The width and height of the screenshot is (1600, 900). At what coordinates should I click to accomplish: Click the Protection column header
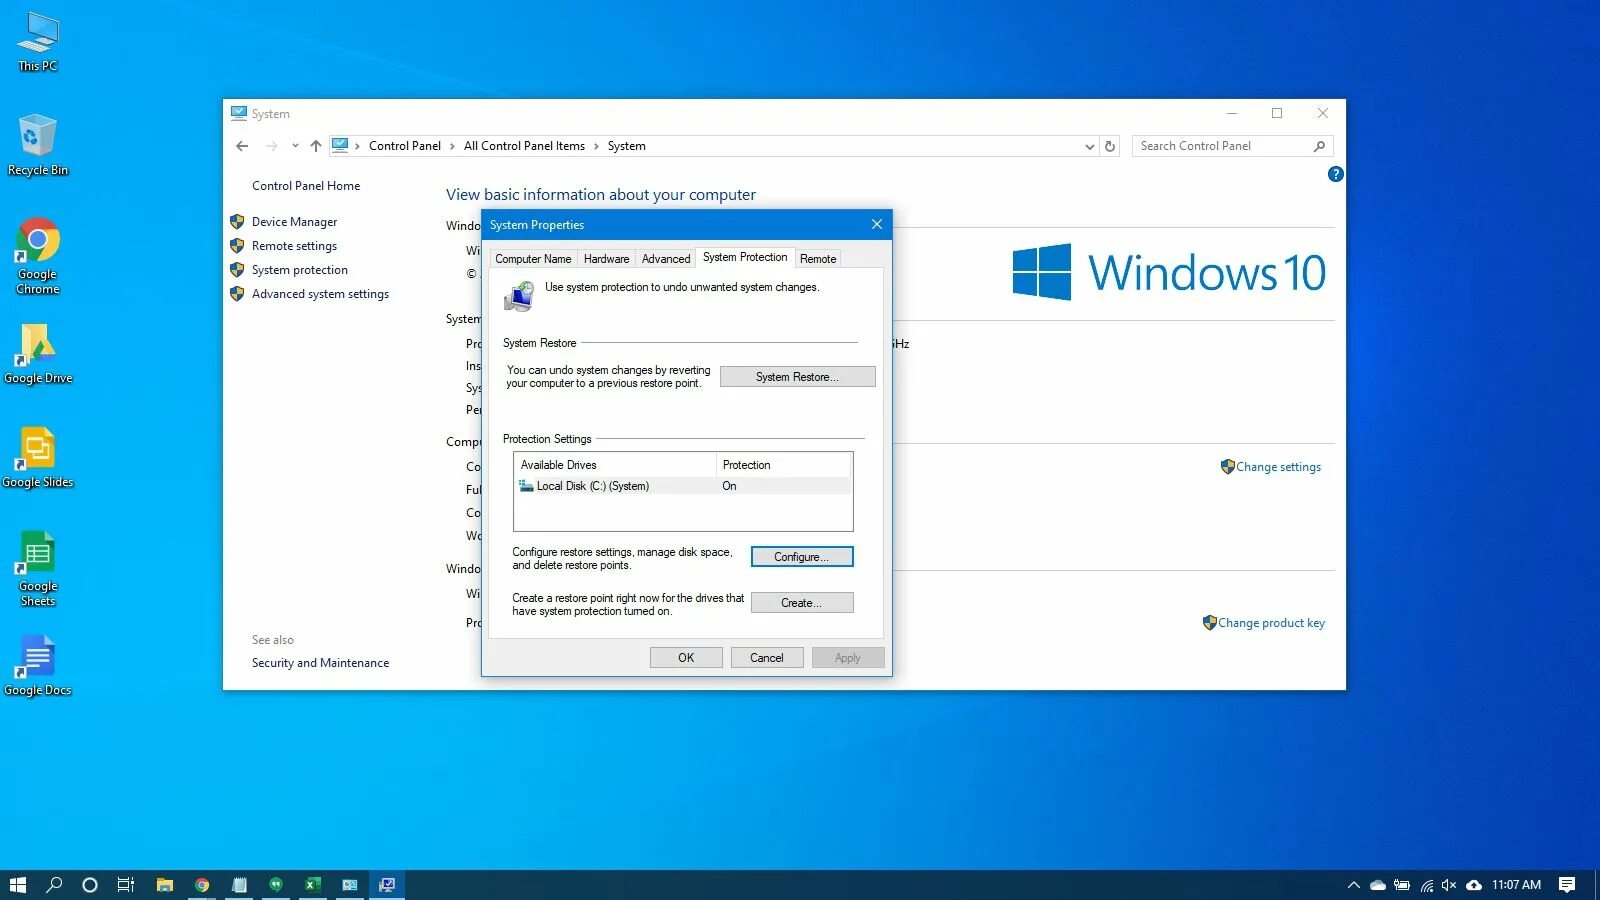[783, 465]
